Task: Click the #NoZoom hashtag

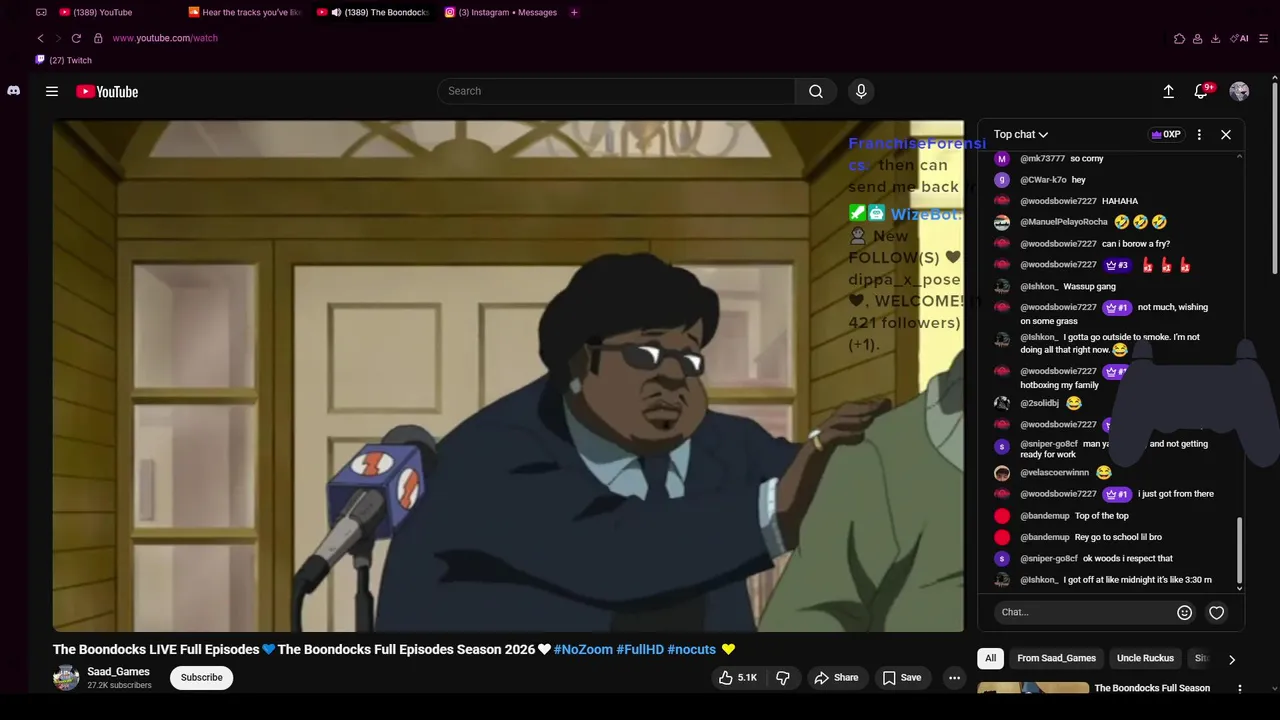Action: pyautogui.click(x=583, y=649)
